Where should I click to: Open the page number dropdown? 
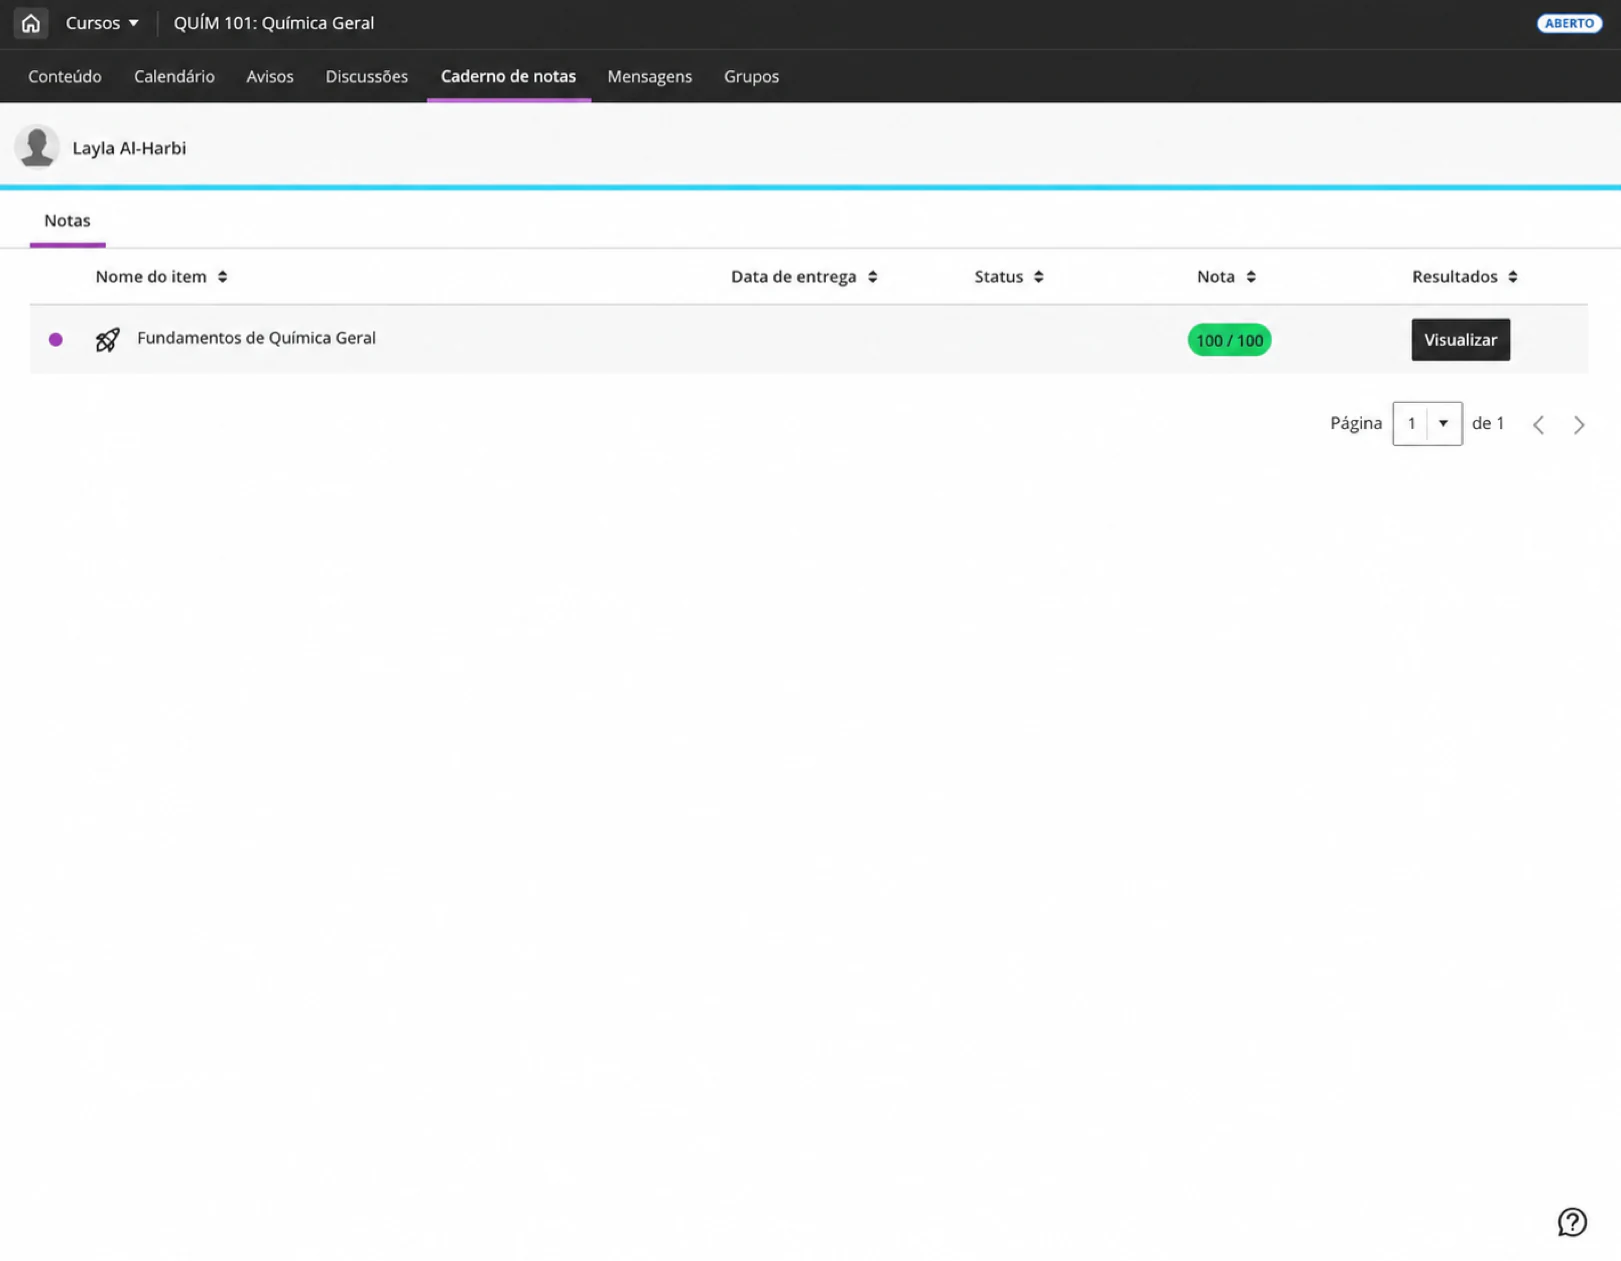point(1427,424)
